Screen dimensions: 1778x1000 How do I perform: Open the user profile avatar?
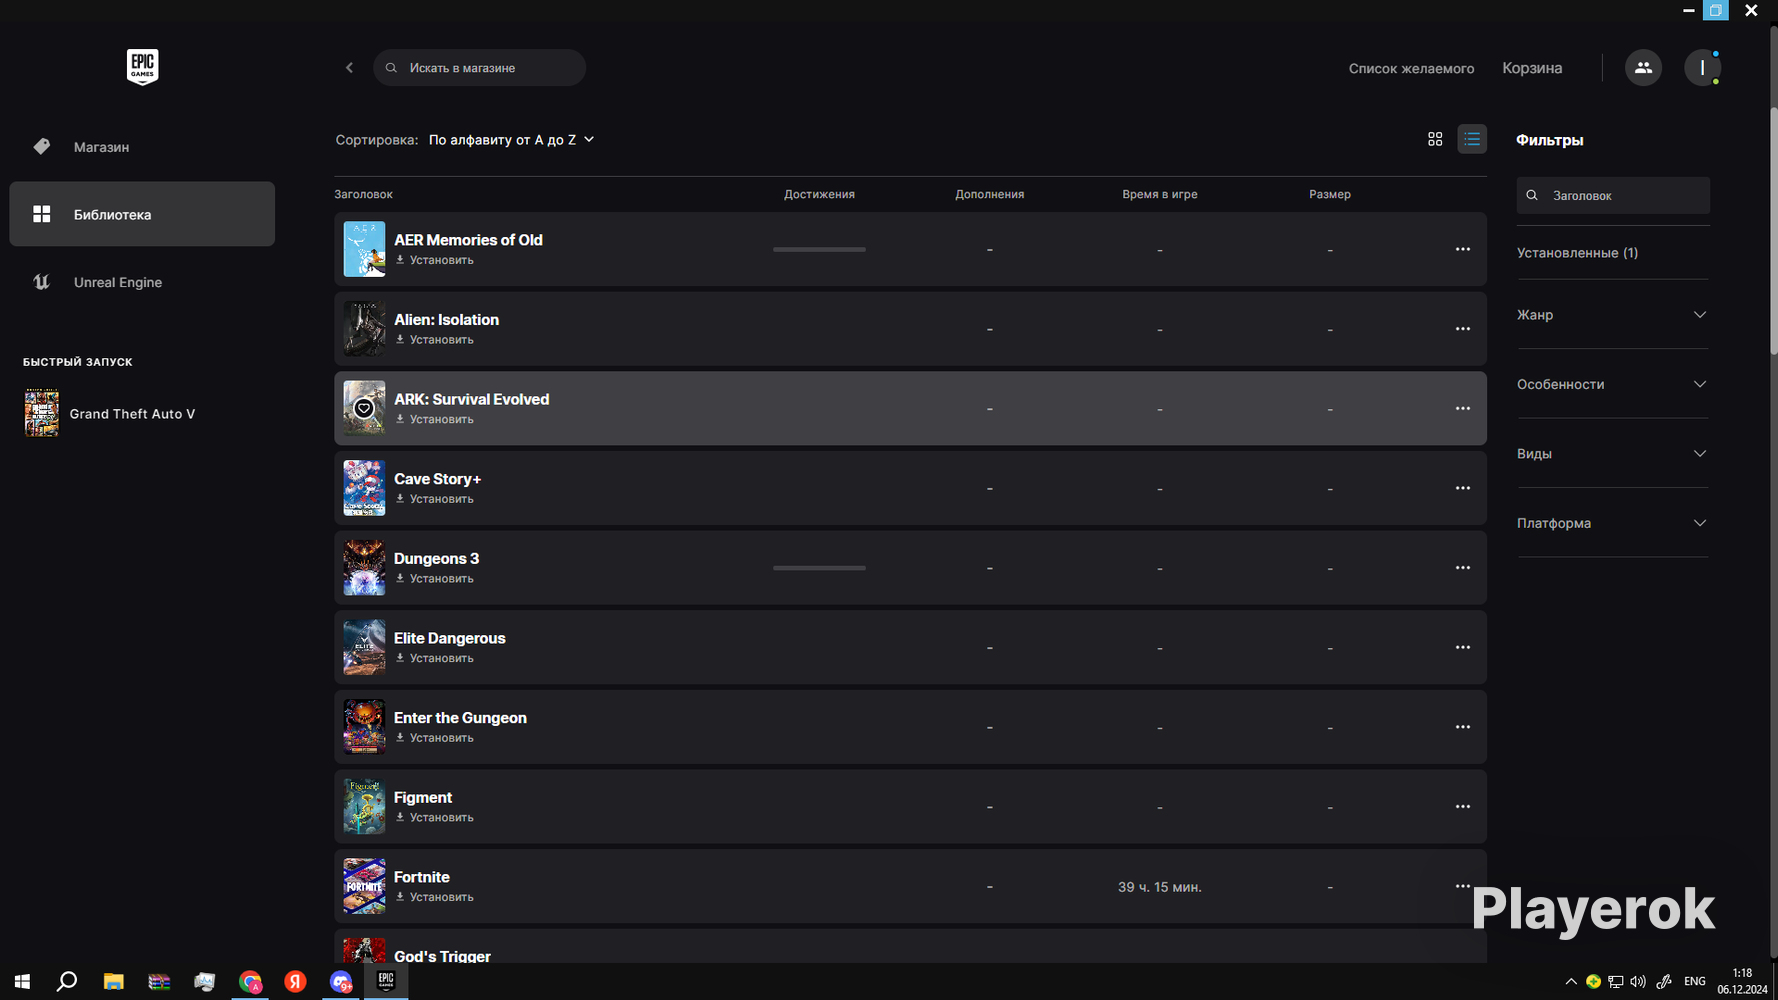tap(1702, 68)
